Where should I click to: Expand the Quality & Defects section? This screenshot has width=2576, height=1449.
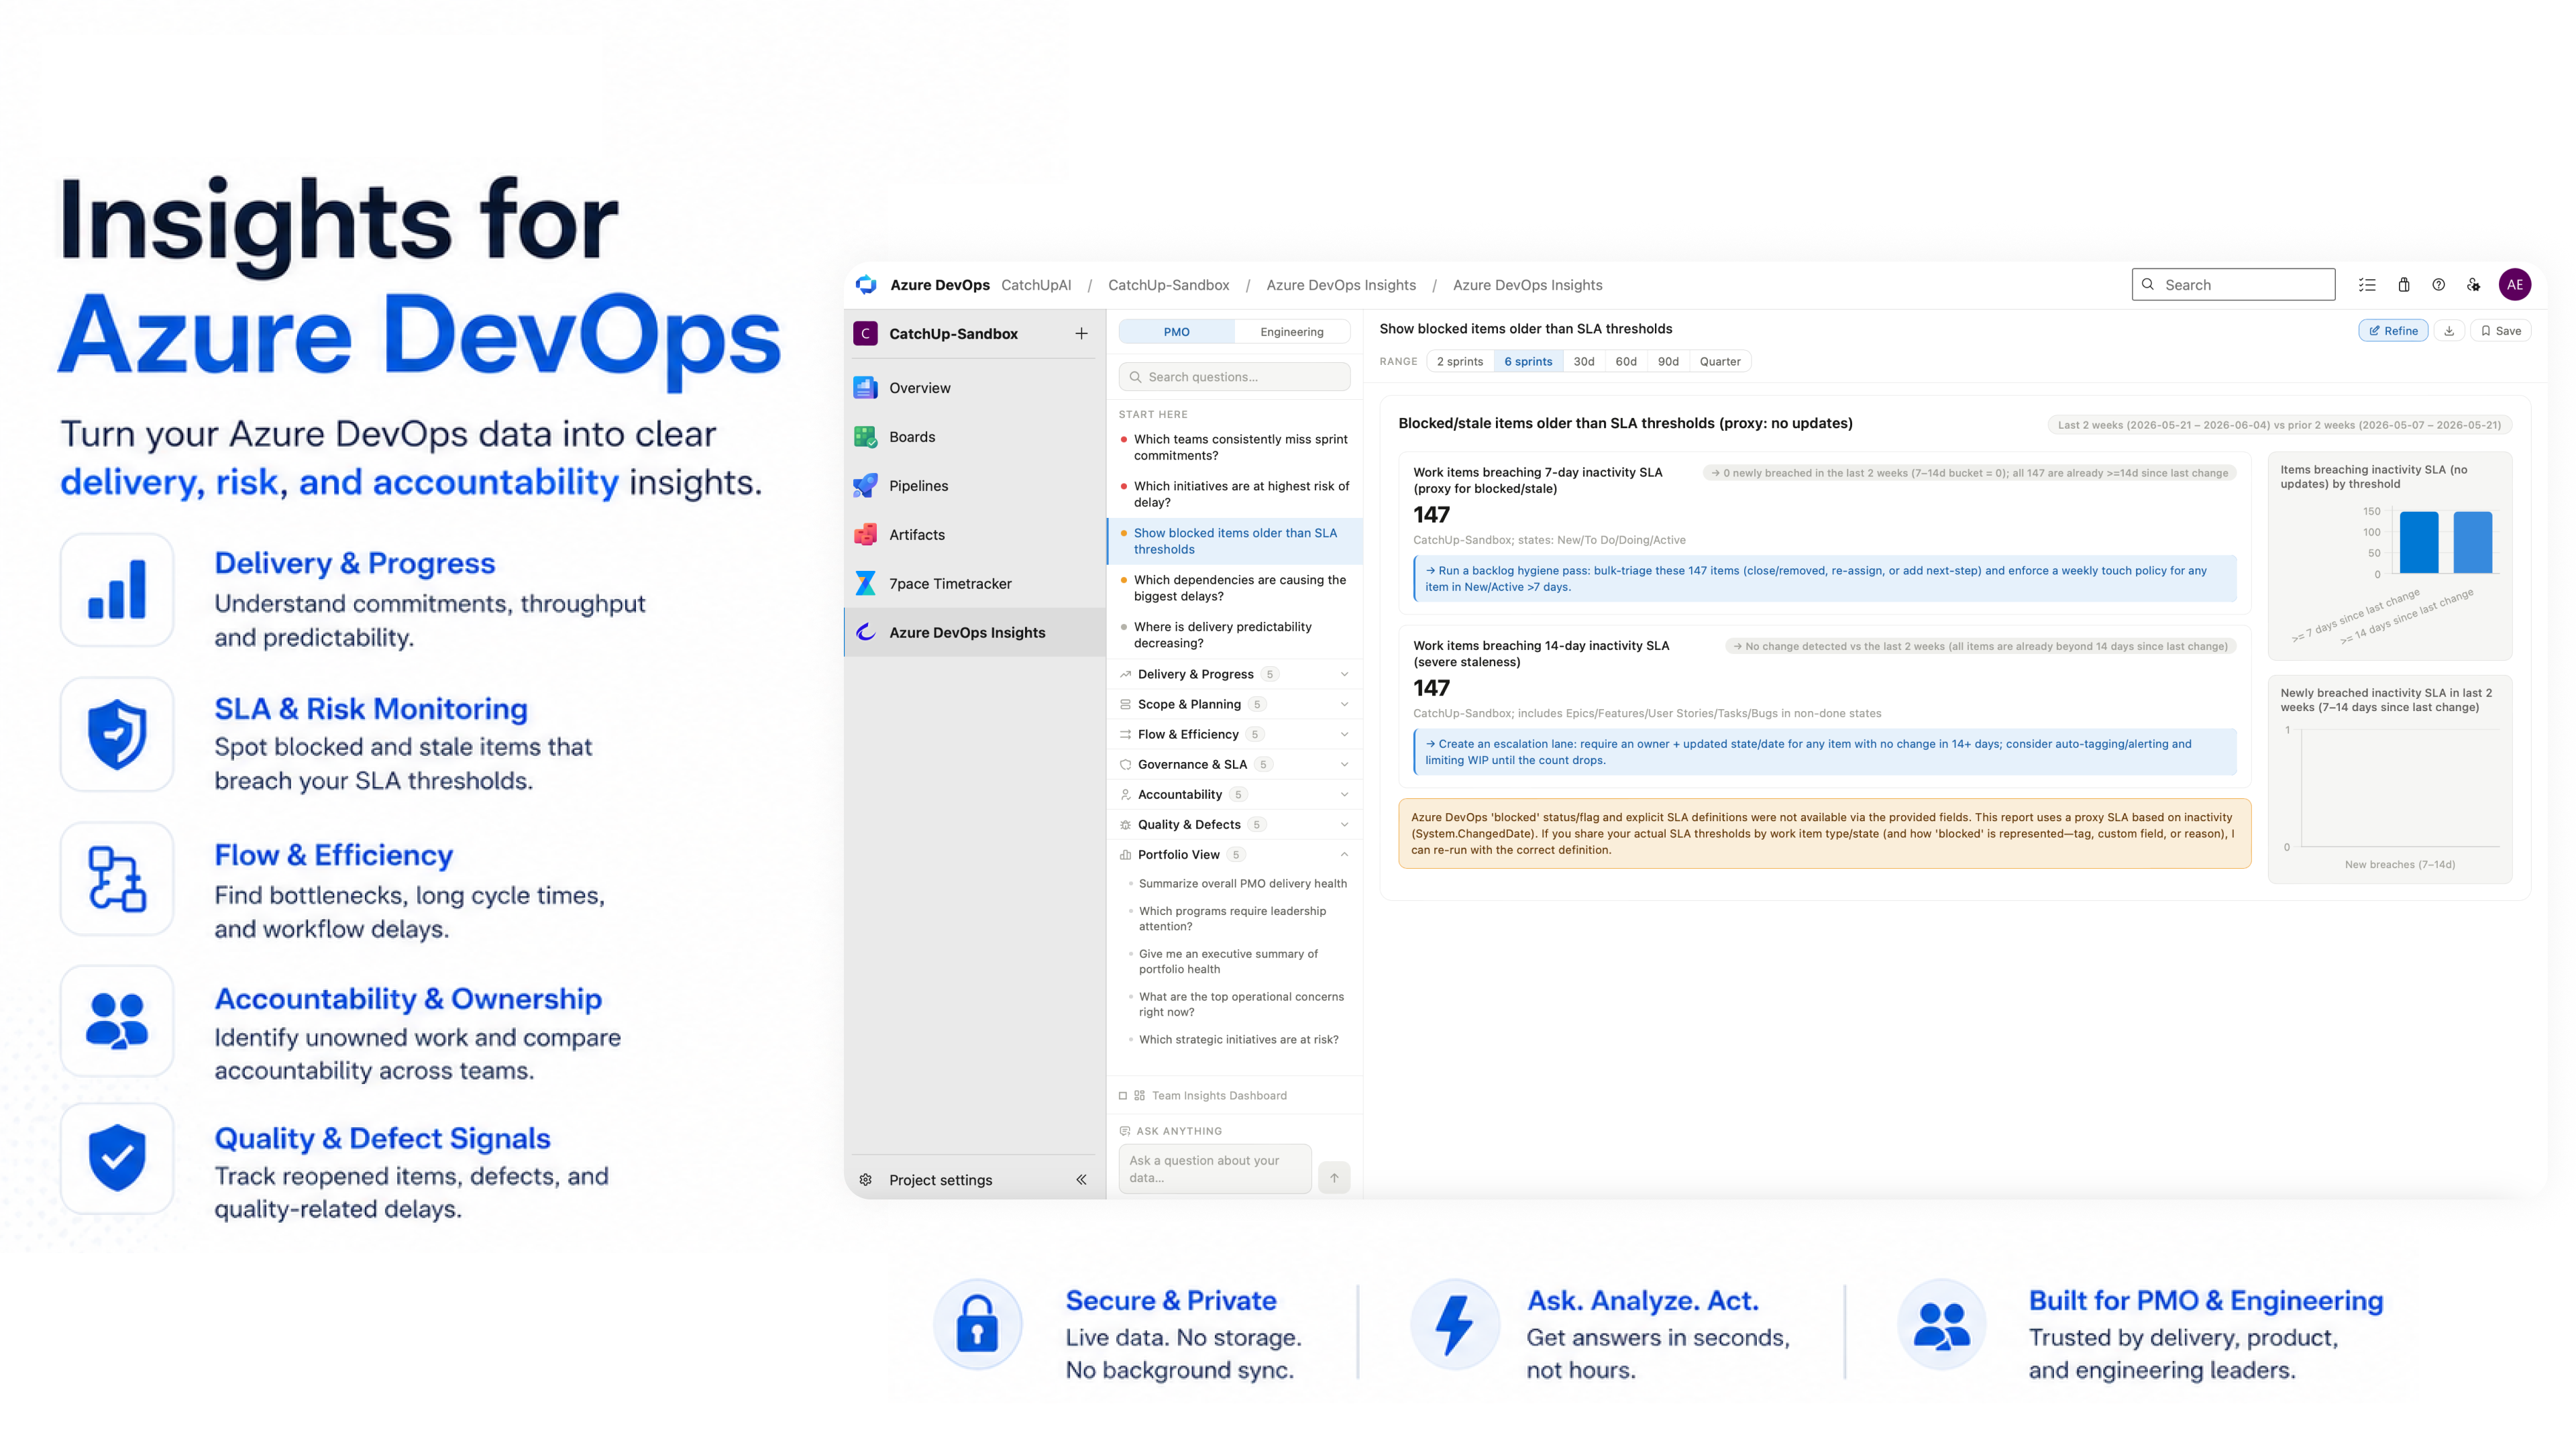tap(1235, 825)
